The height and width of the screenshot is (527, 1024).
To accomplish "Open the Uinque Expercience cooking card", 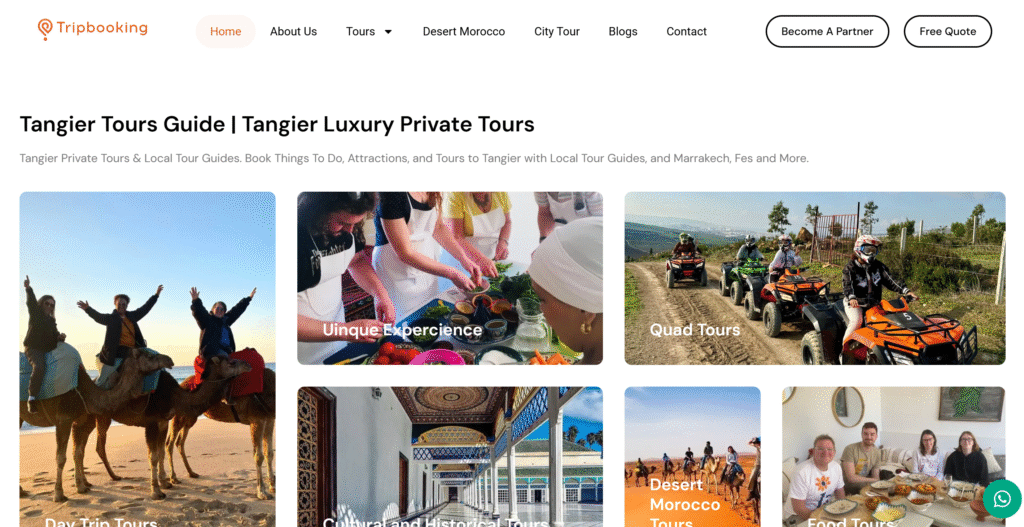I will coord(450,278).
